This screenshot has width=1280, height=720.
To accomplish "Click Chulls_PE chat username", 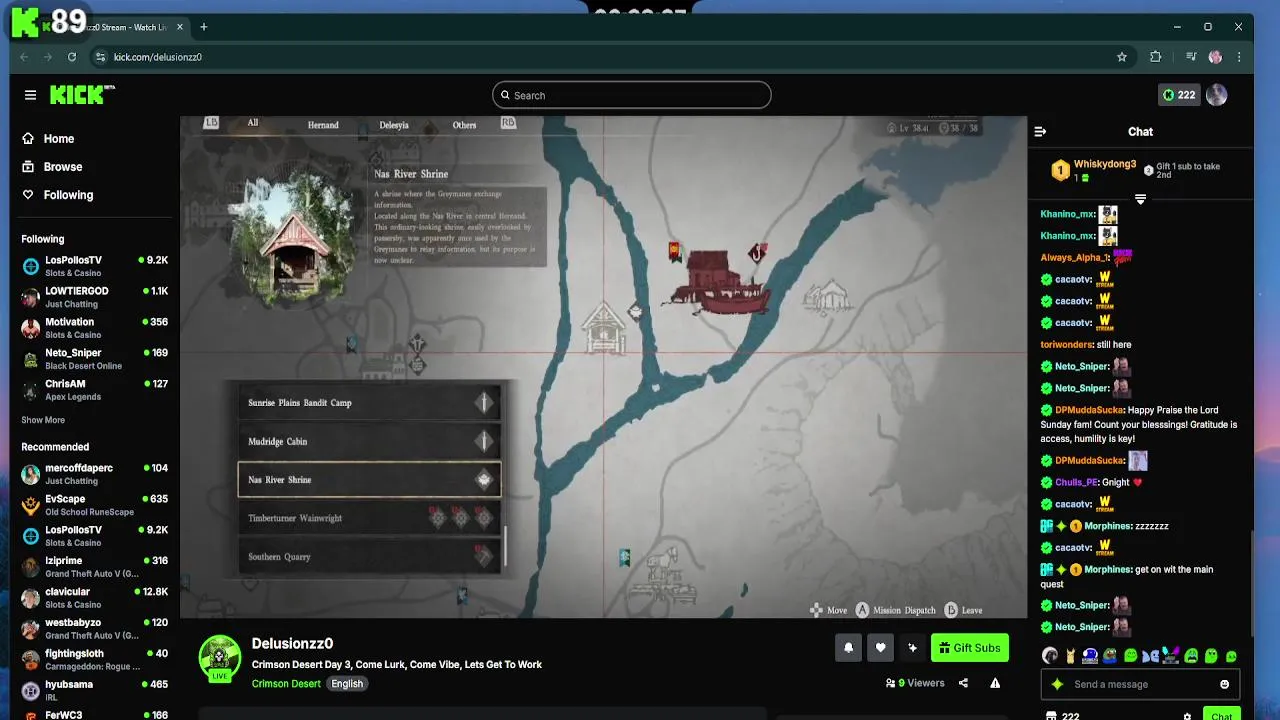I will click(x=1076, y=482).
